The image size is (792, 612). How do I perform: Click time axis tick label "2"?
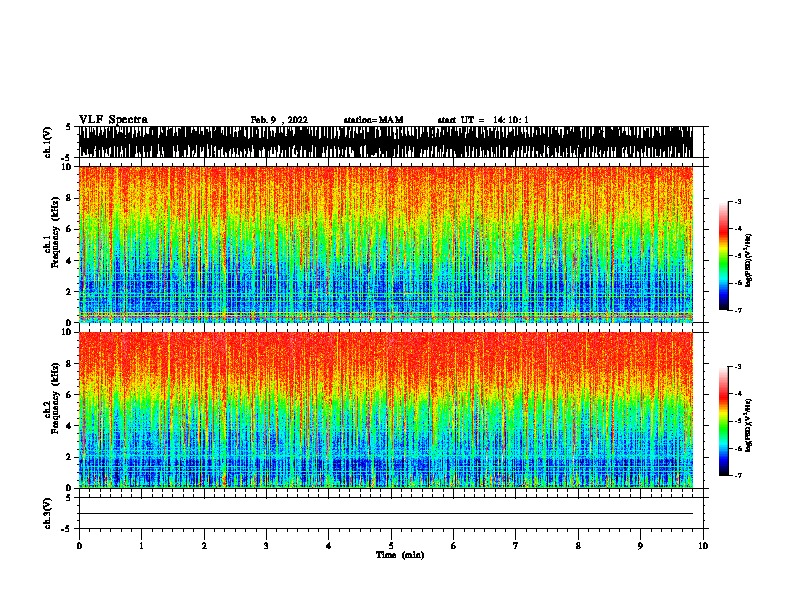click(x=204, y=546)
